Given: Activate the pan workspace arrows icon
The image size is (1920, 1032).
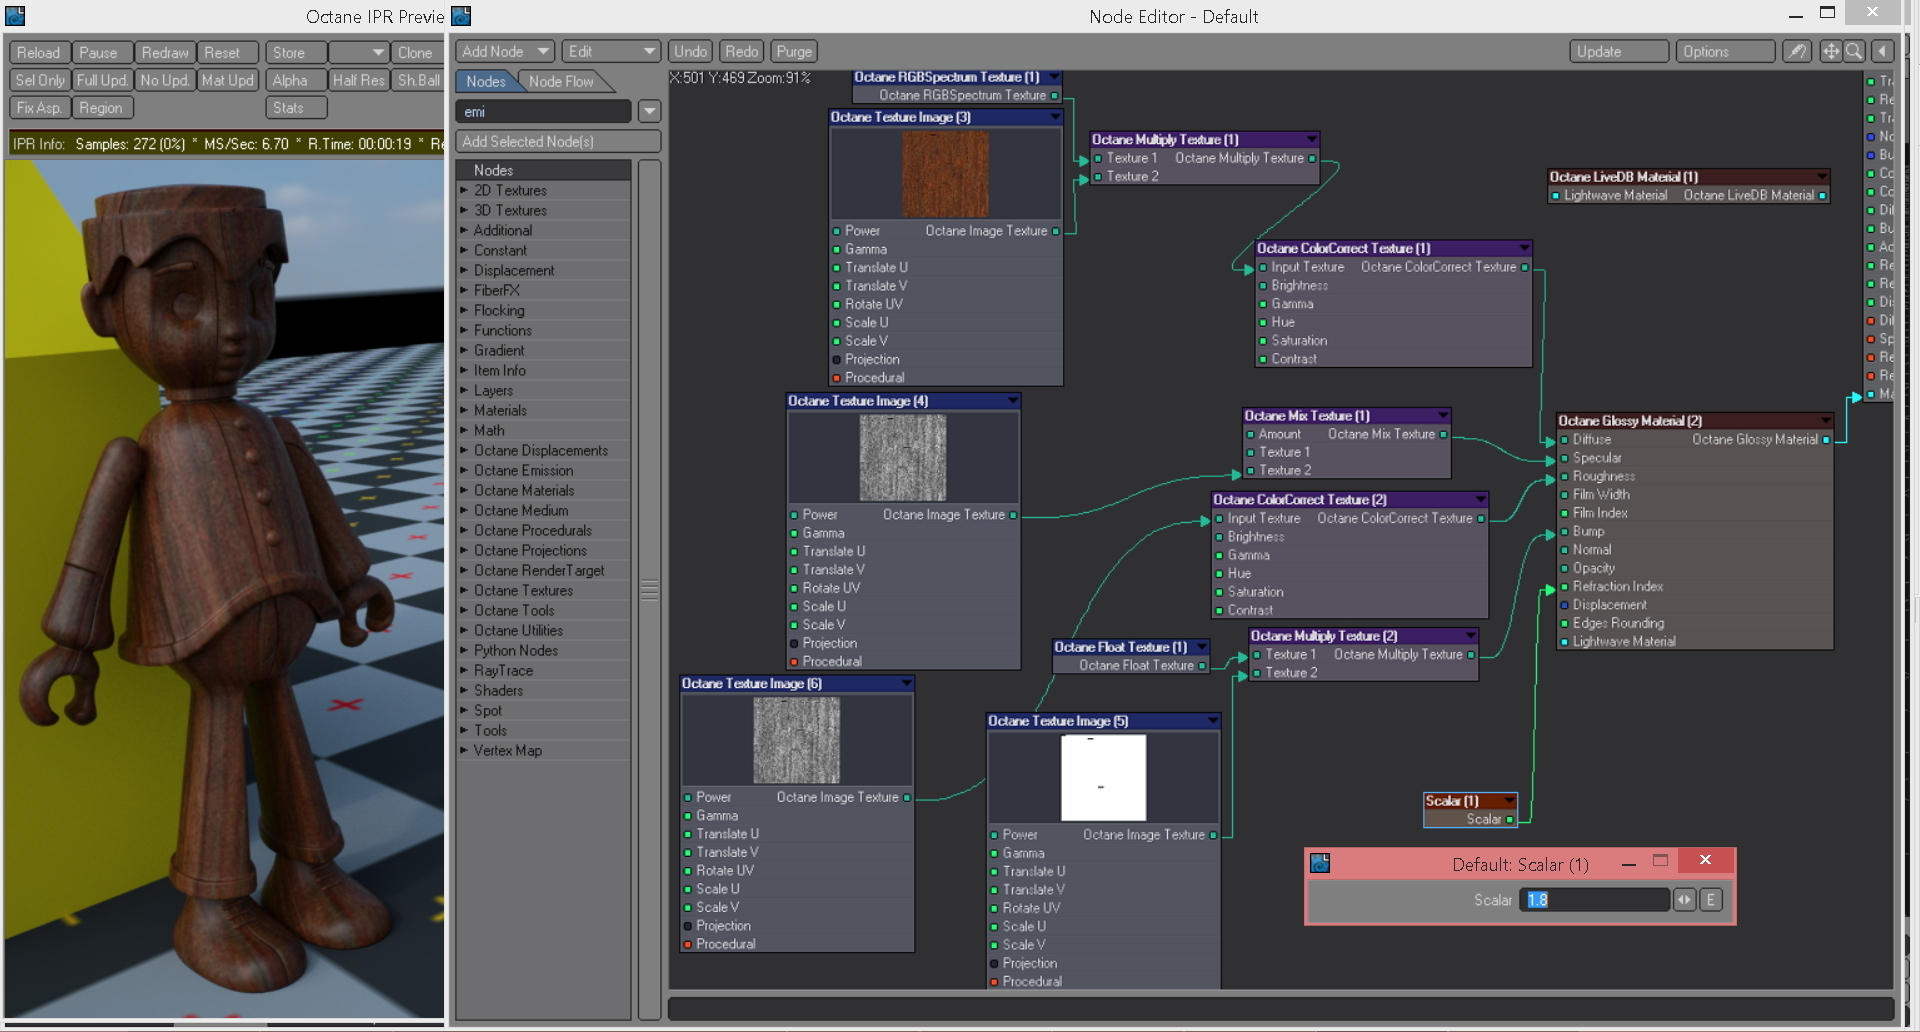Looking at the screenshot, I should click(x=1830, y=51).
